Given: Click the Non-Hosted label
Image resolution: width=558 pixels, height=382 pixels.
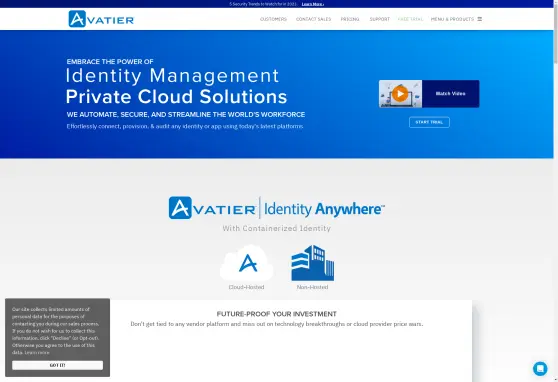Looking at the screenshot, I should tap(312, 287).
